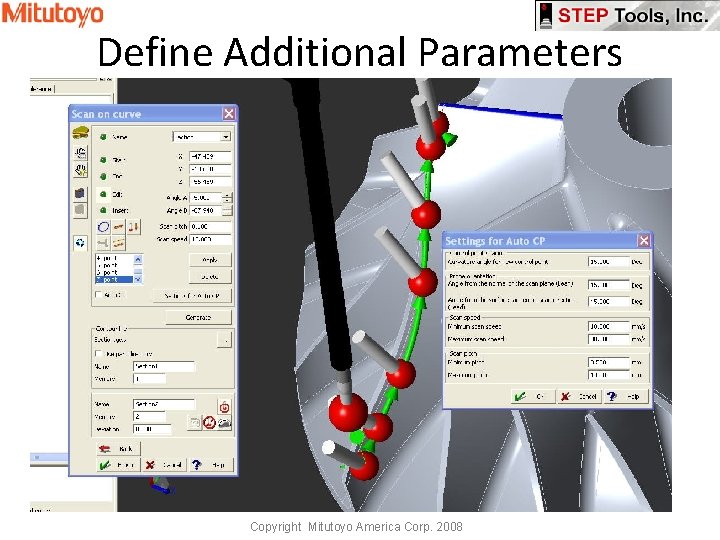Click the green dot next to Start
The height and width of the screenshot is (540, 720).
(x=103, y=160)
